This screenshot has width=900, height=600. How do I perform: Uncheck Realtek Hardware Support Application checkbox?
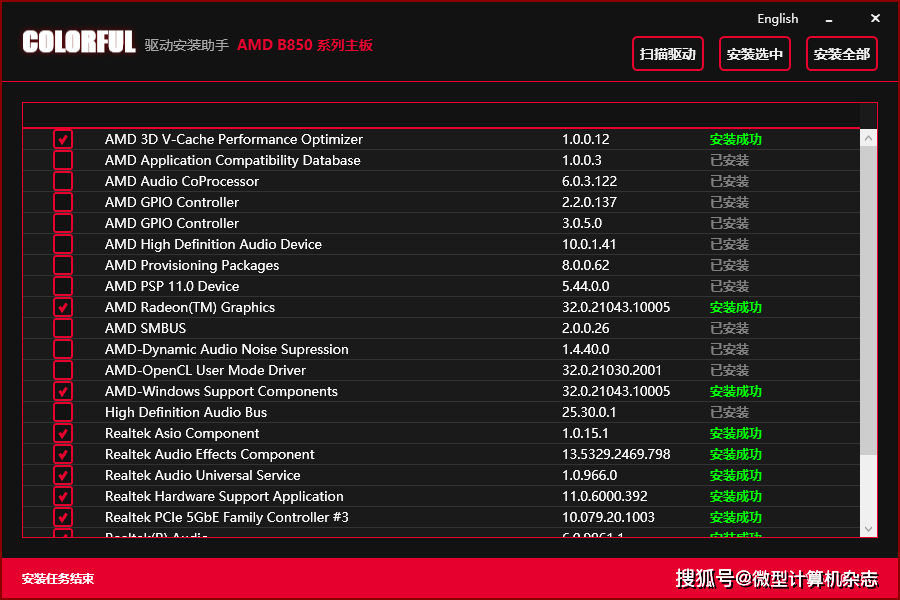coord(63,496)
